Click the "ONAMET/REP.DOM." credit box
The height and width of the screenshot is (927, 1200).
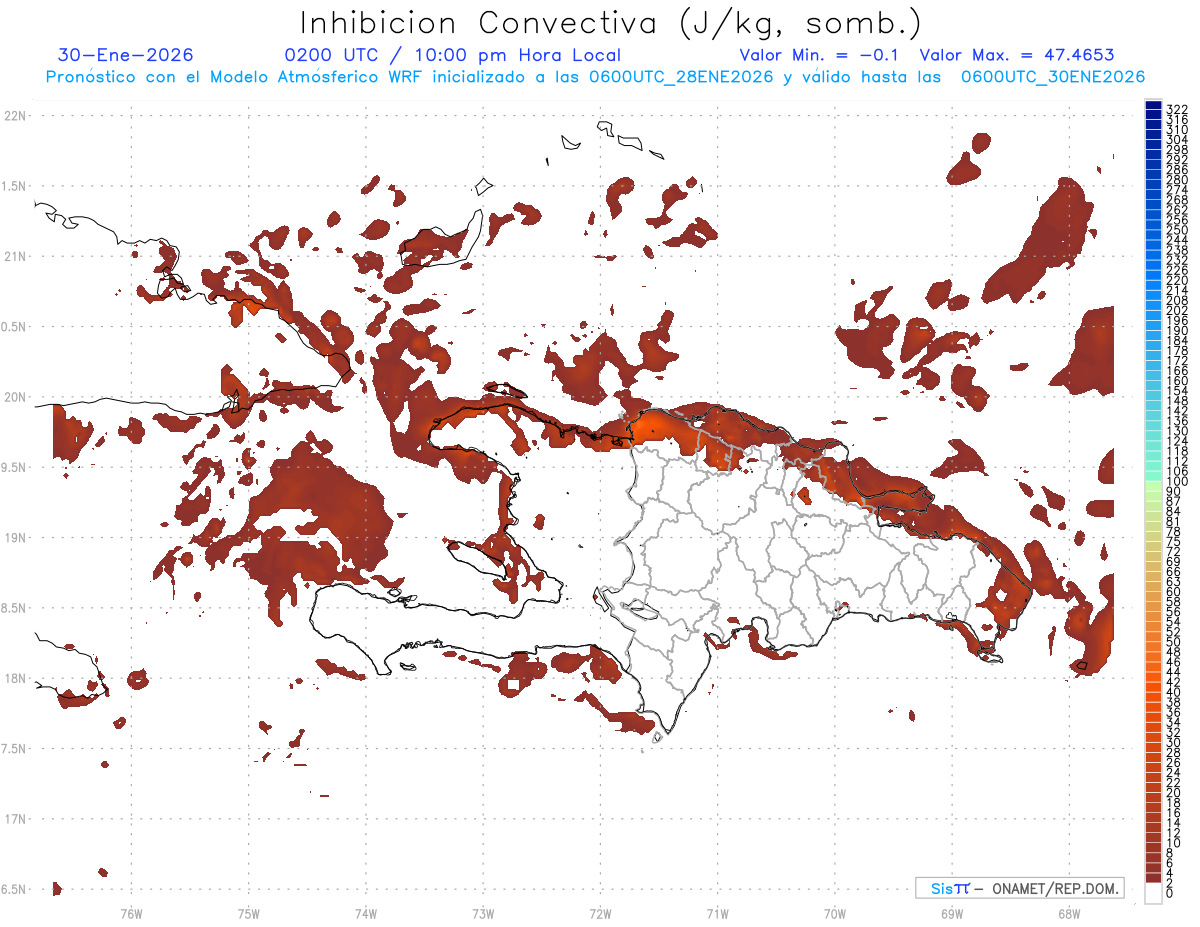[x=1020, y=888]
